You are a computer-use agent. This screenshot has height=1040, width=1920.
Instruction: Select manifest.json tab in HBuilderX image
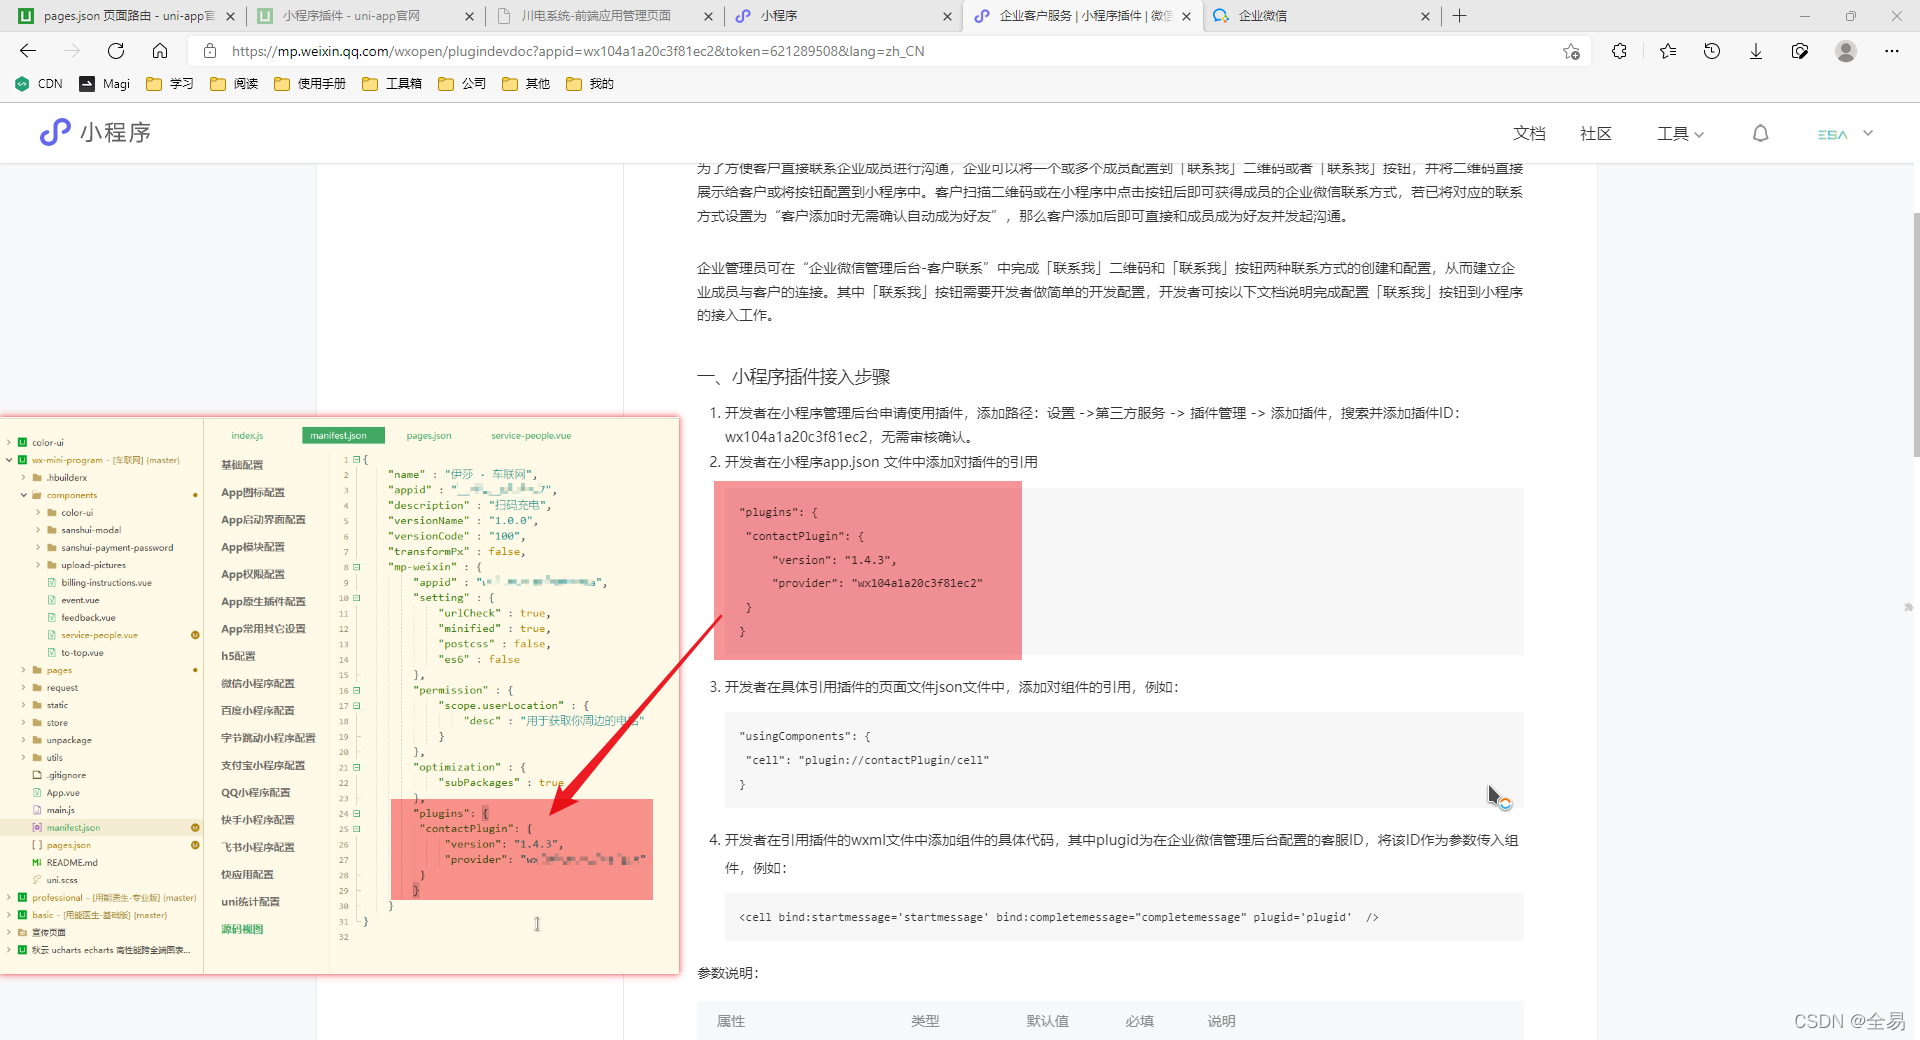[x=343, y=436]
